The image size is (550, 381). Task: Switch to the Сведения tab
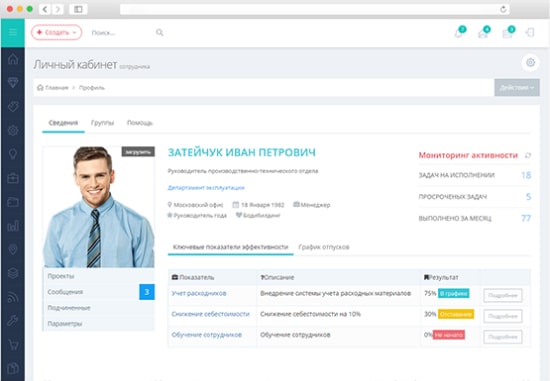pyautogui.click(x=63, y=123)
